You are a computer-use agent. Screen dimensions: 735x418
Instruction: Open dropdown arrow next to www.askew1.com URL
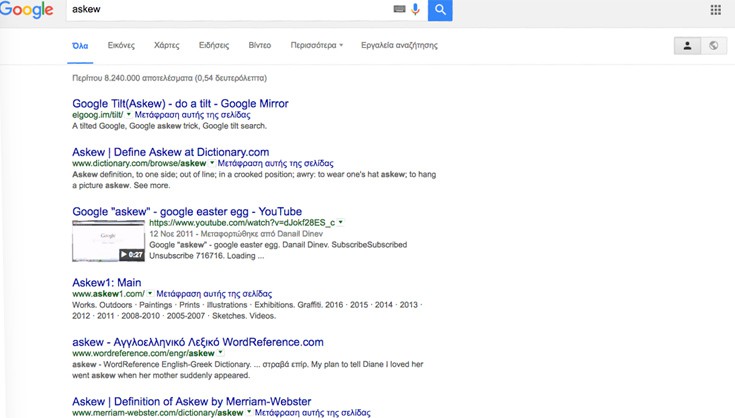[x=151, y=294]
